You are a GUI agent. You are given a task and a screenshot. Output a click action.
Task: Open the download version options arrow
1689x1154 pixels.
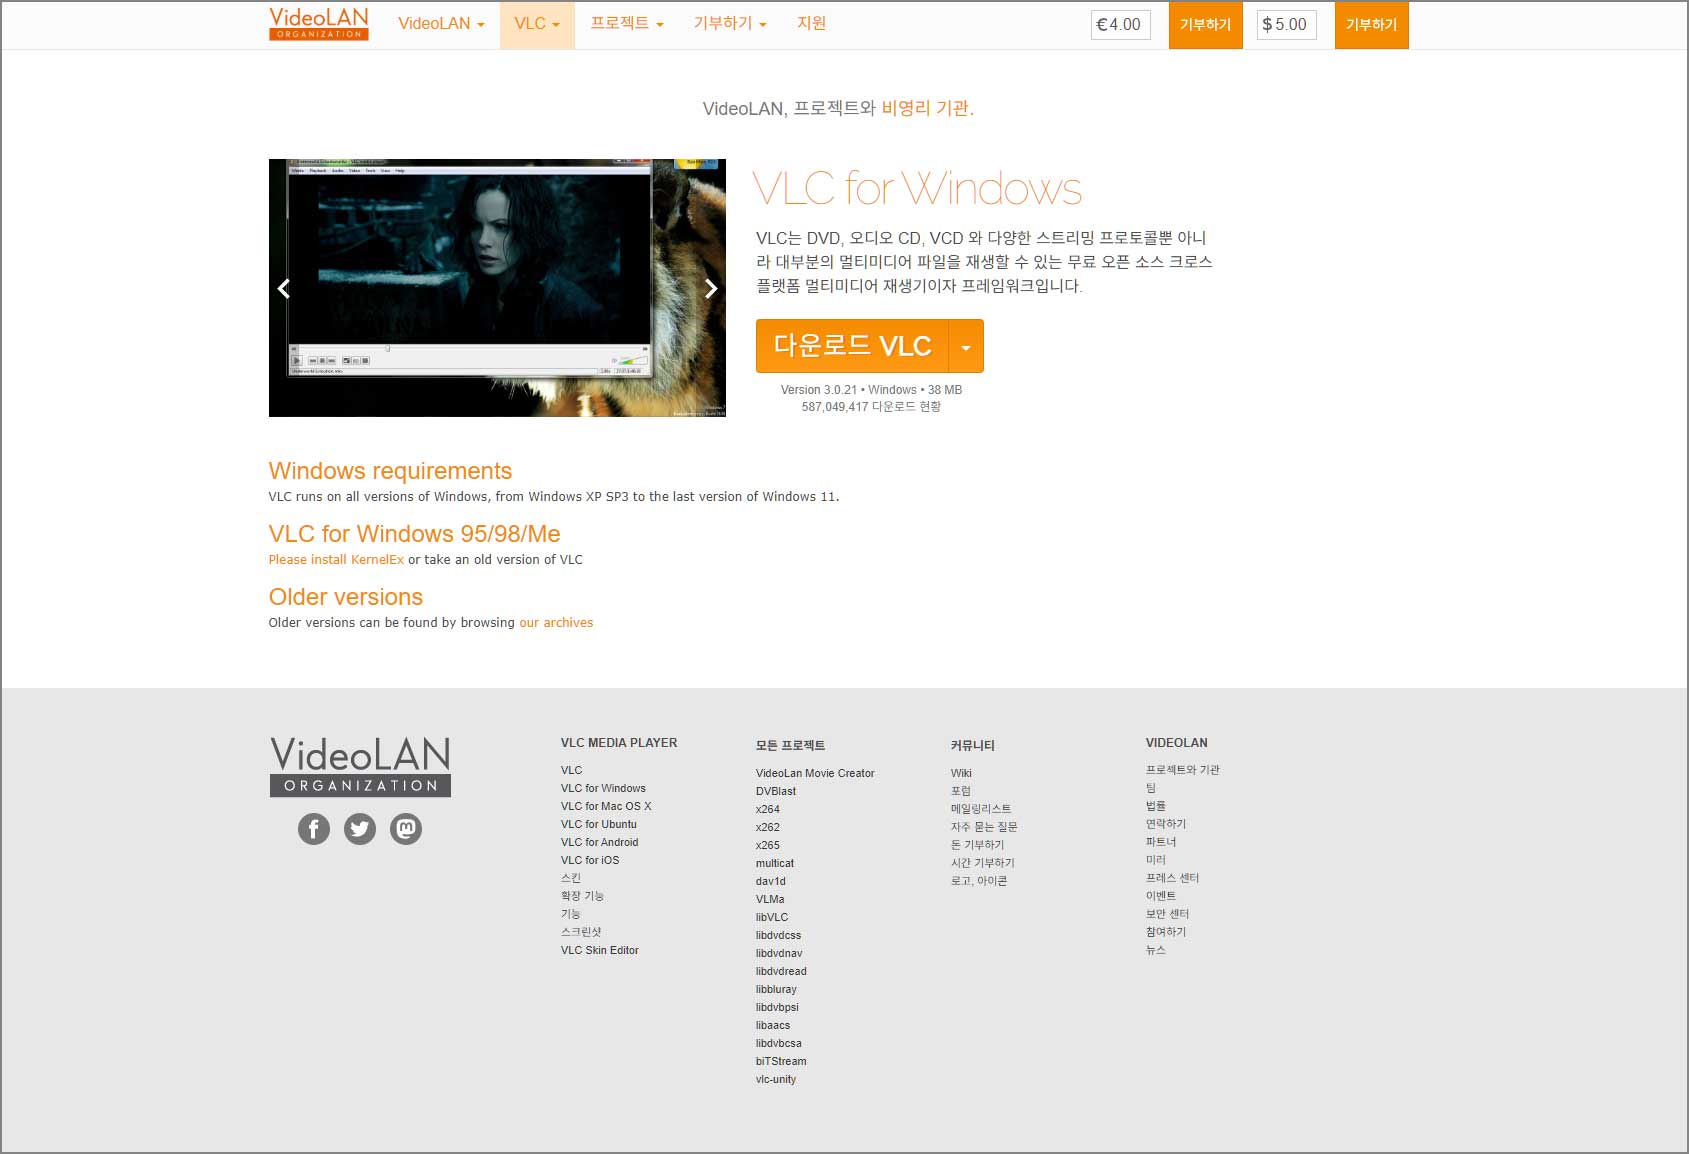(x=965, y=346)
